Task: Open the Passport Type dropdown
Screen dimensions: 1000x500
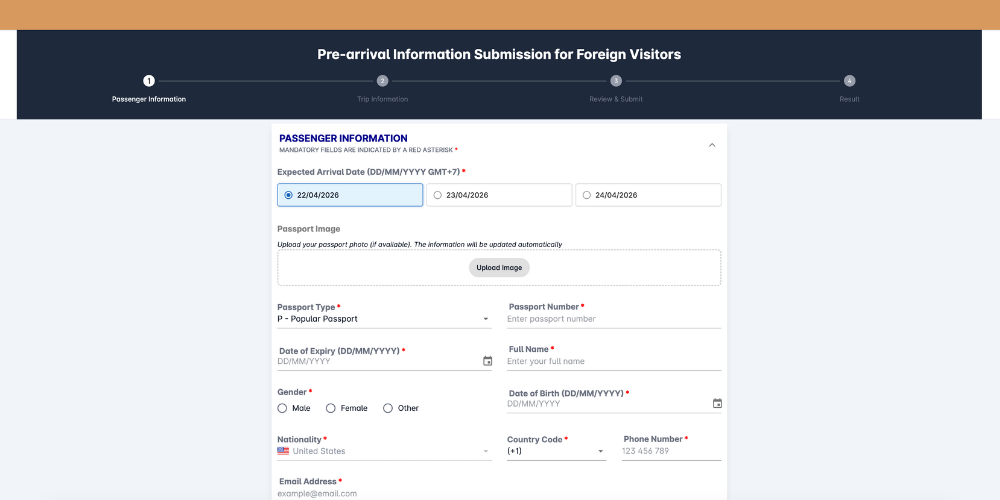Action: [x=384, y=319]
